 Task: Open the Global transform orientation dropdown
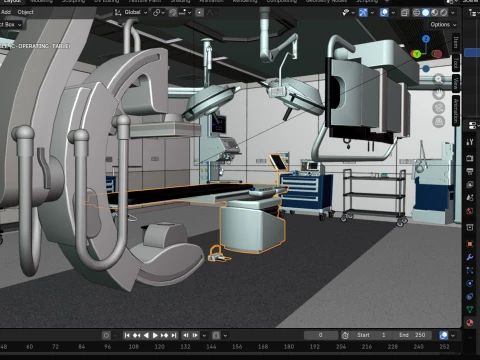point(131,12)
